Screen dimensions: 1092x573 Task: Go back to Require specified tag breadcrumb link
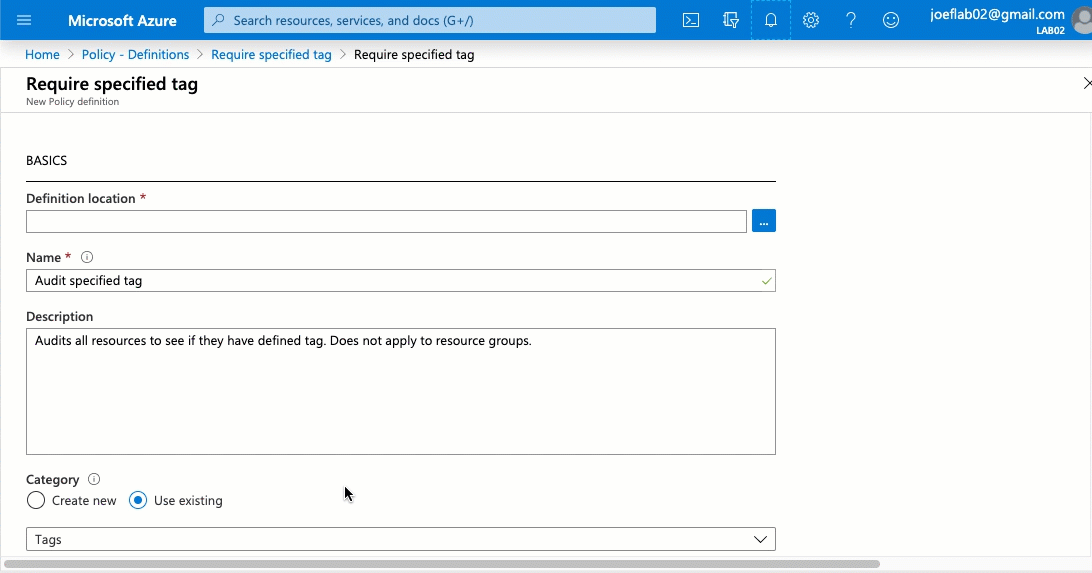(271, 55)
